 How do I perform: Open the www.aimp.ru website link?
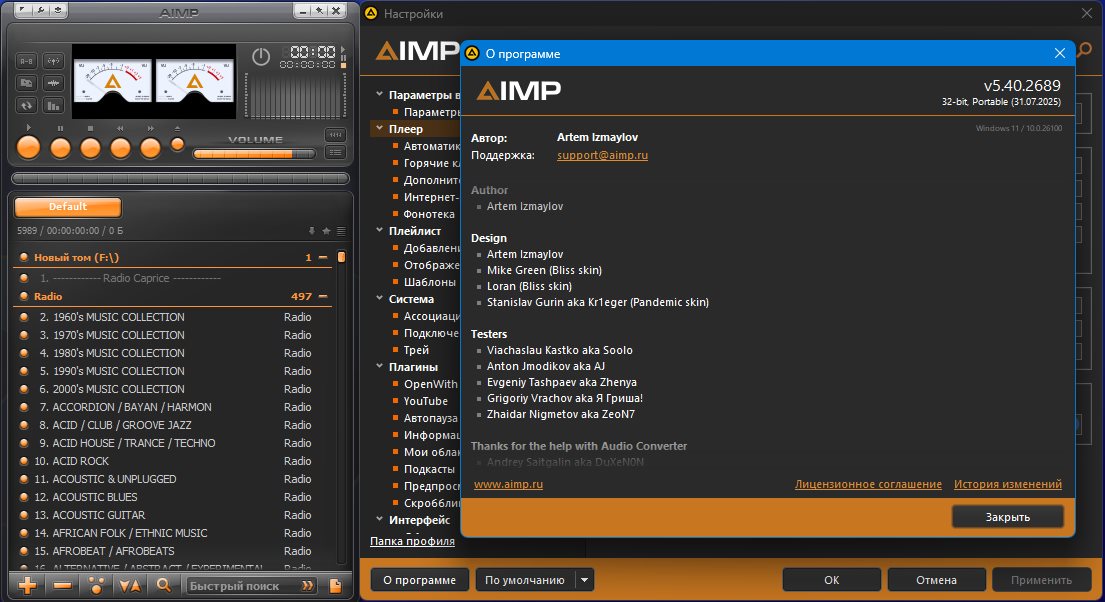pyautogui.click(x=508, y=484)
